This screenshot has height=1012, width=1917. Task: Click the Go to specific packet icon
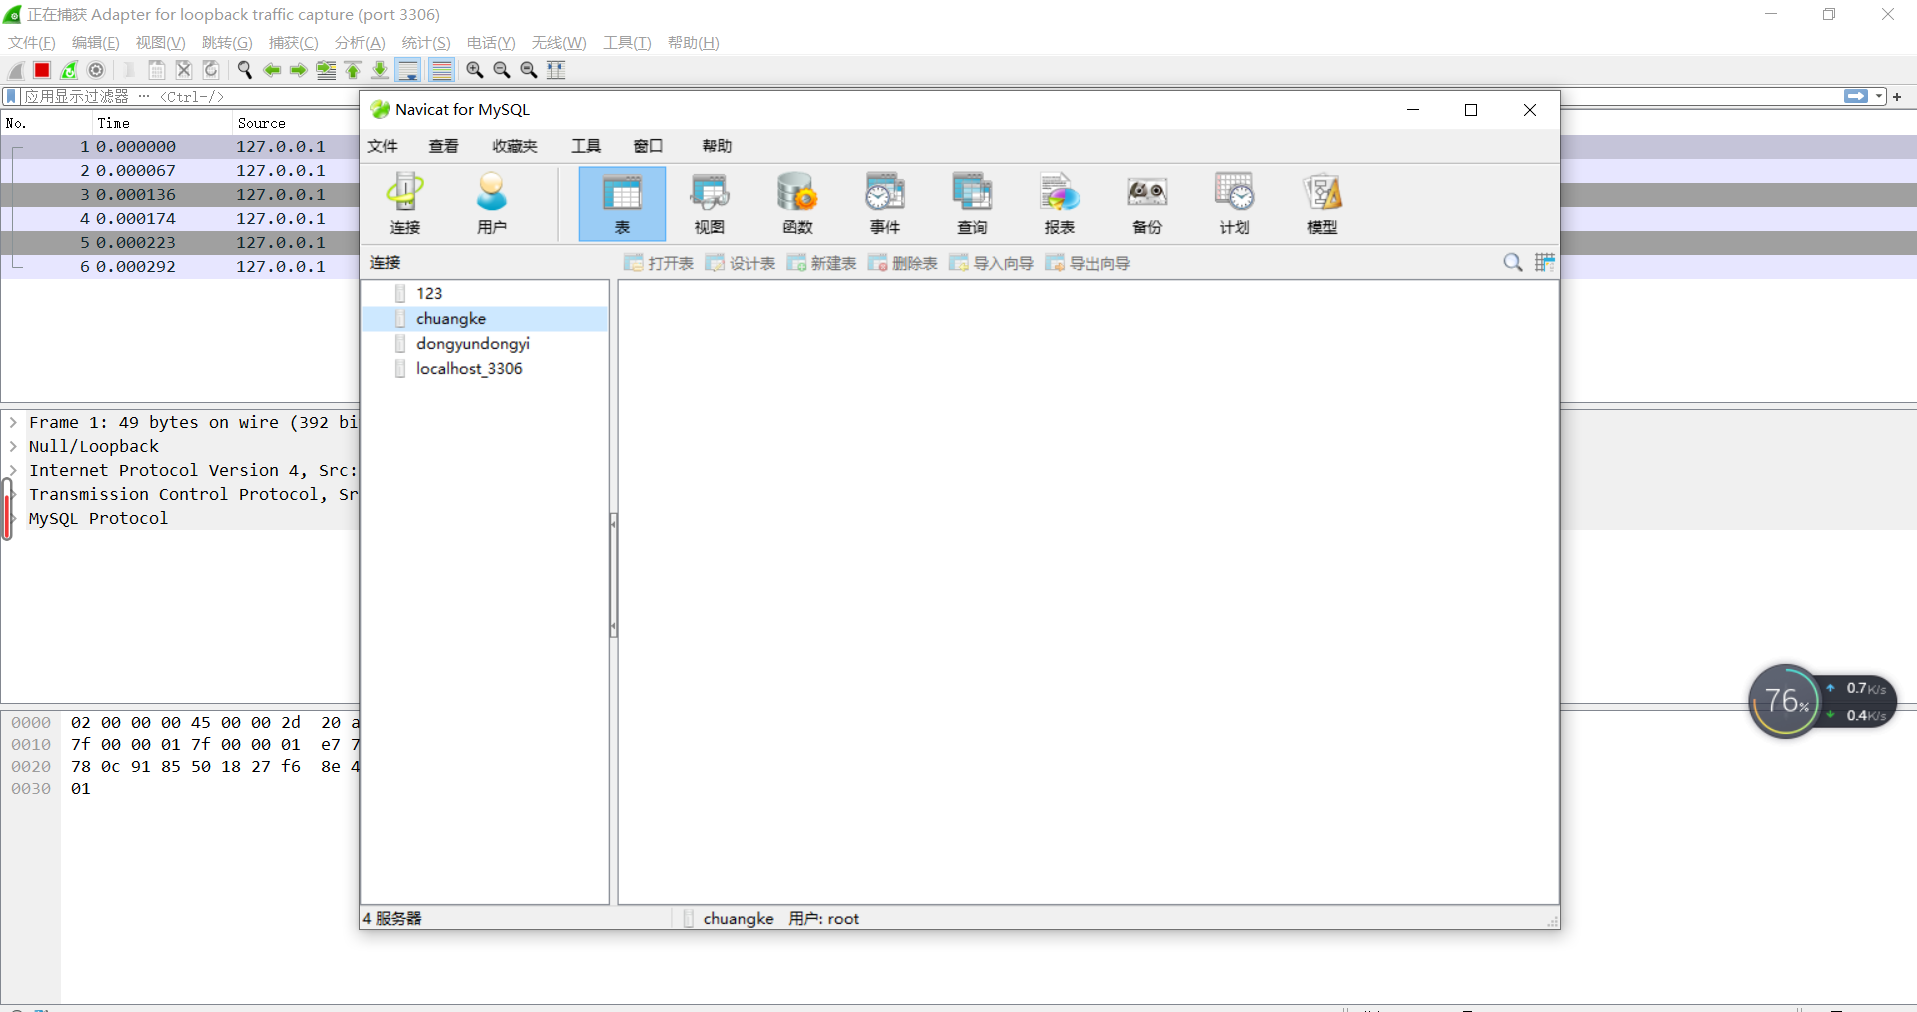tap(326, 70)
